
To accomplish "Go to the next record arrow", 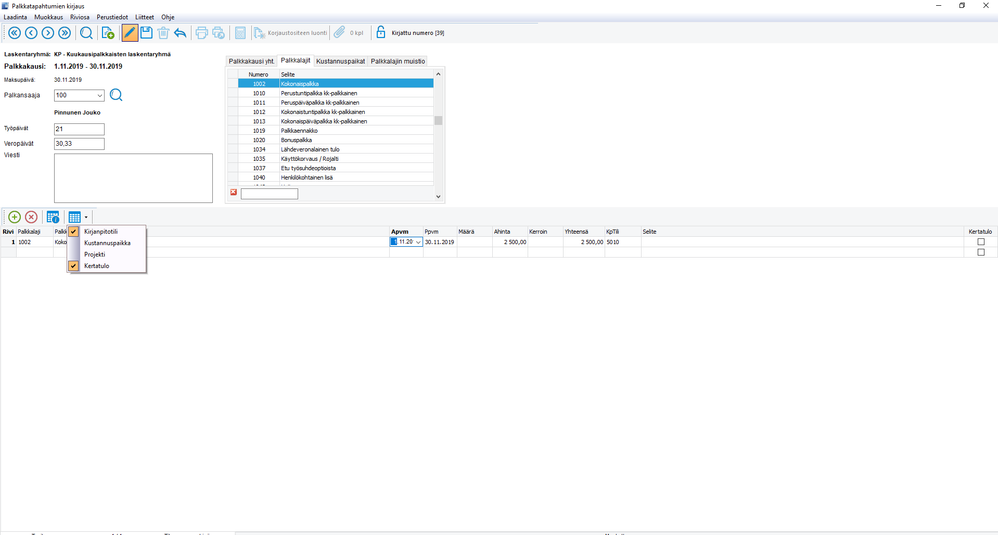I will 48,33.
